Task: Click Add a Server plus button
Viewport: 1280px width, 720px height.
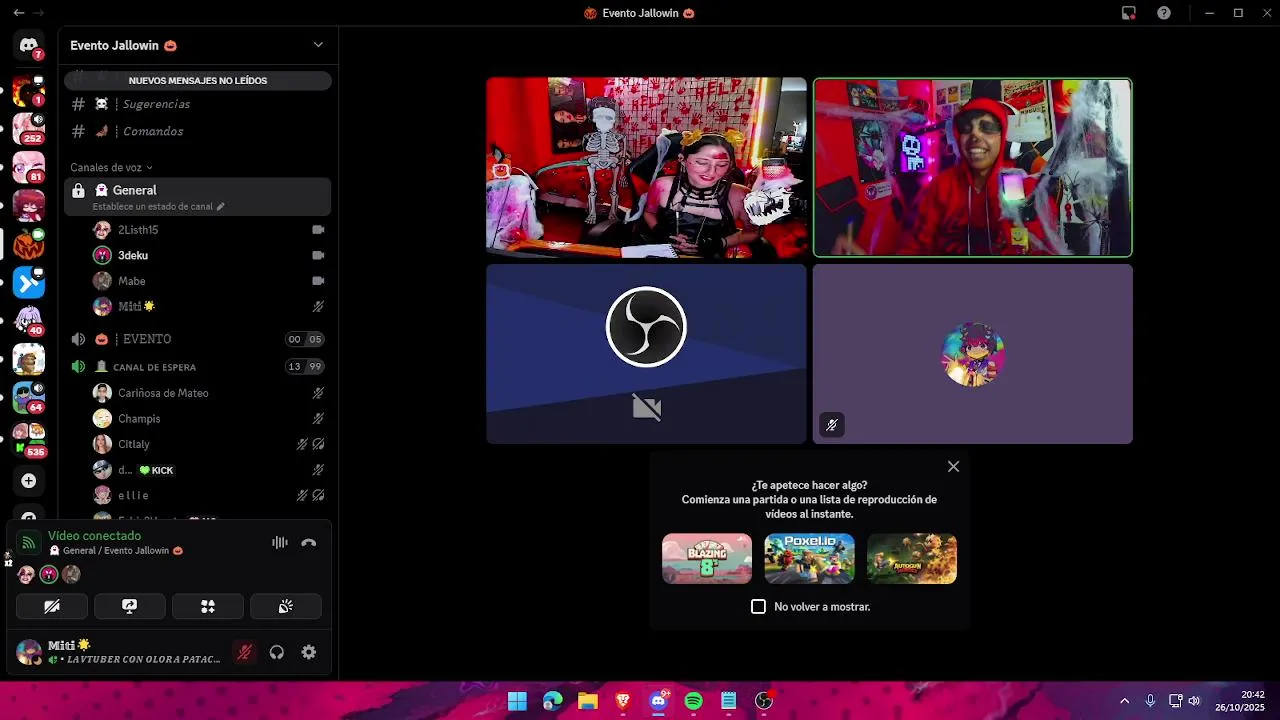Action: click(x=28, y=481)
